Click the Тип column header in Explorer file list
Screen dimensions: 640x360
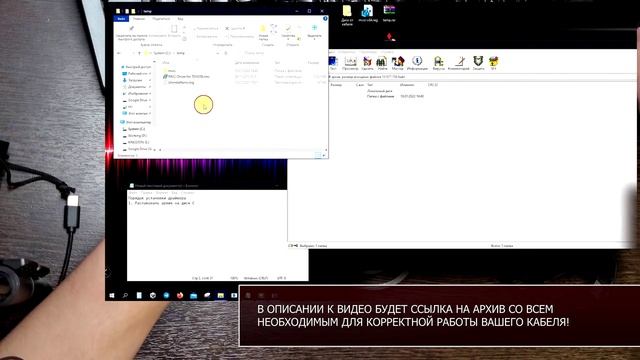click(277, 63)
